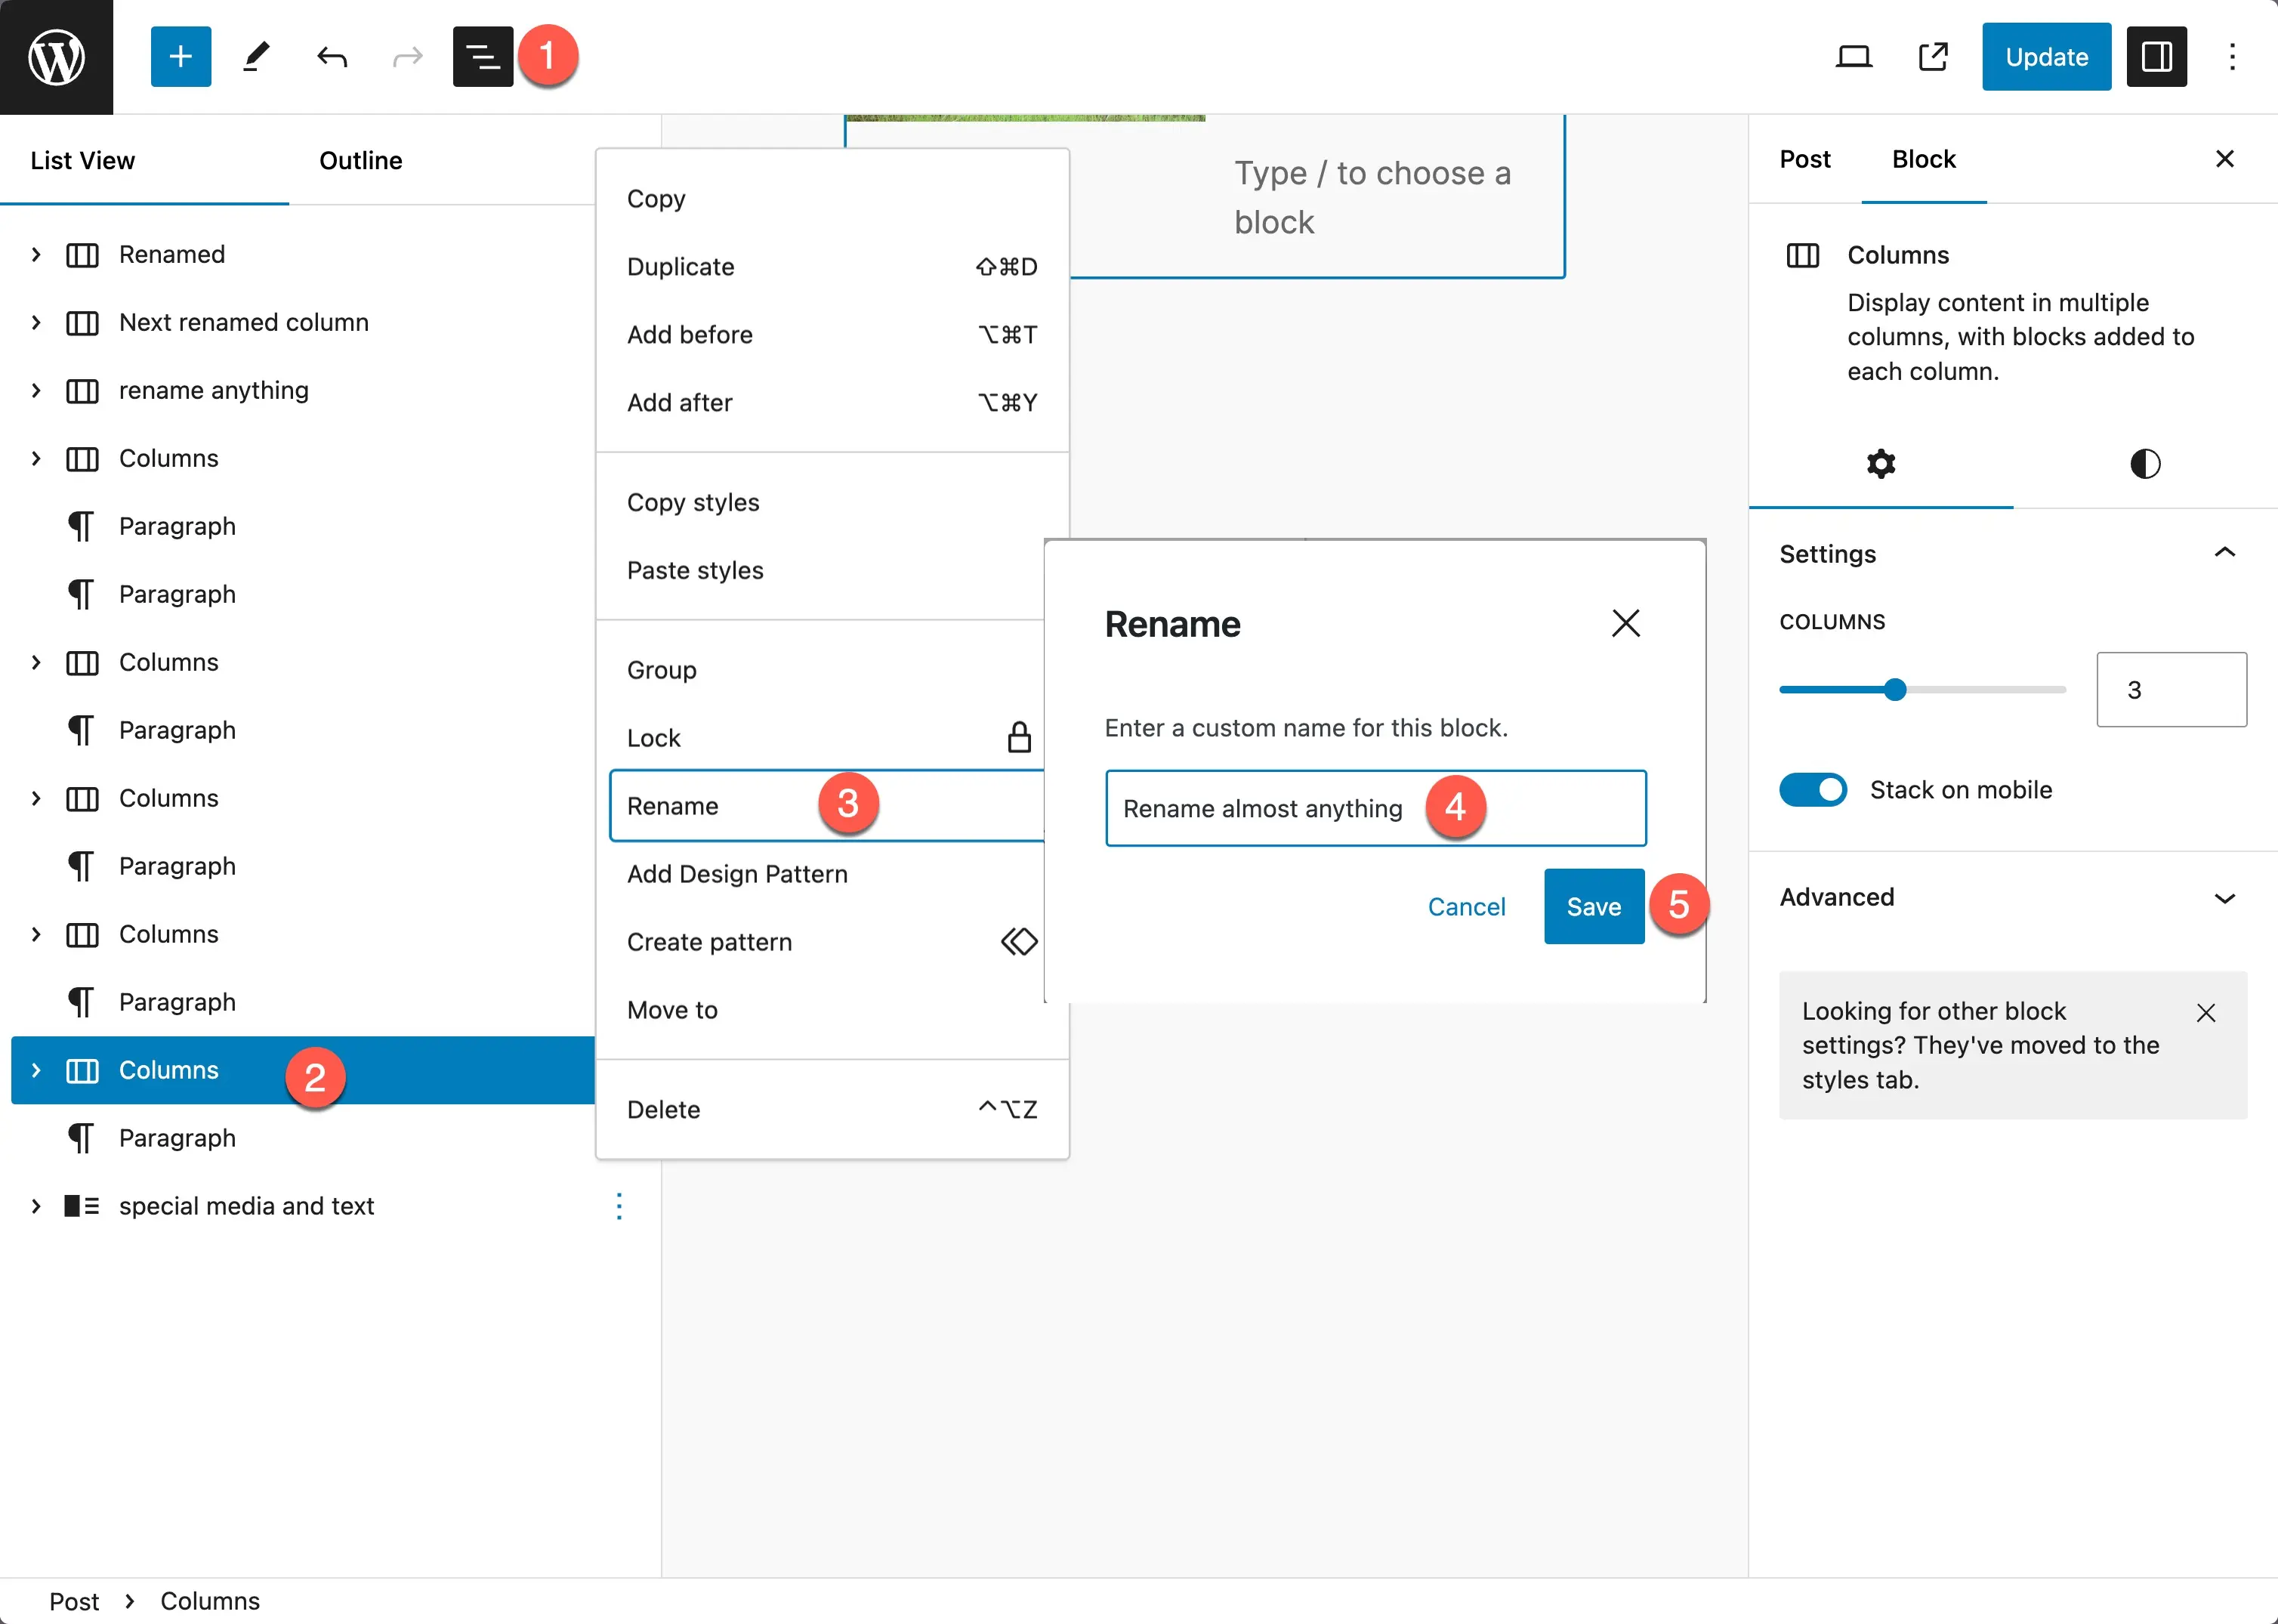Toggle the Stack on mobile switch
This screenshot has height=1624, width=2278.
1814,786
